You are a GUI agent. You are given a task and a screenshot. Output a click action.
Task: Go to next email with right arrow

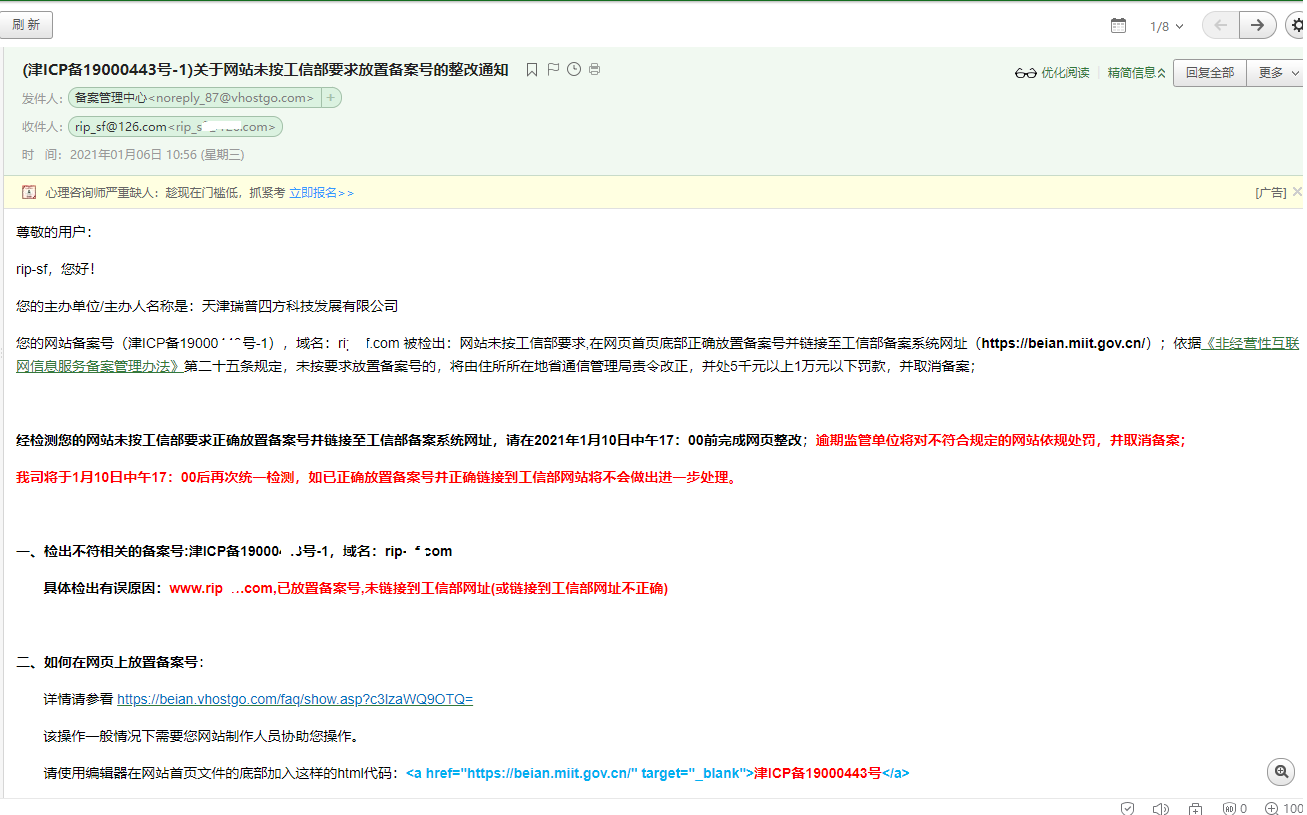(1257, 25)
